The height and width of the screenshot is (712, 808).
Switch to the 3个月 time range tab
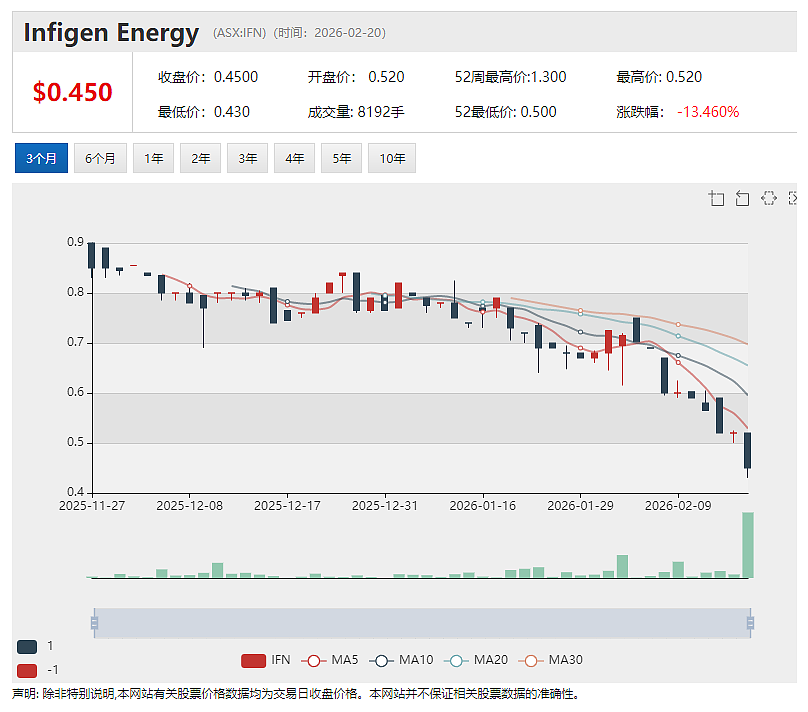tap(41, 158)
